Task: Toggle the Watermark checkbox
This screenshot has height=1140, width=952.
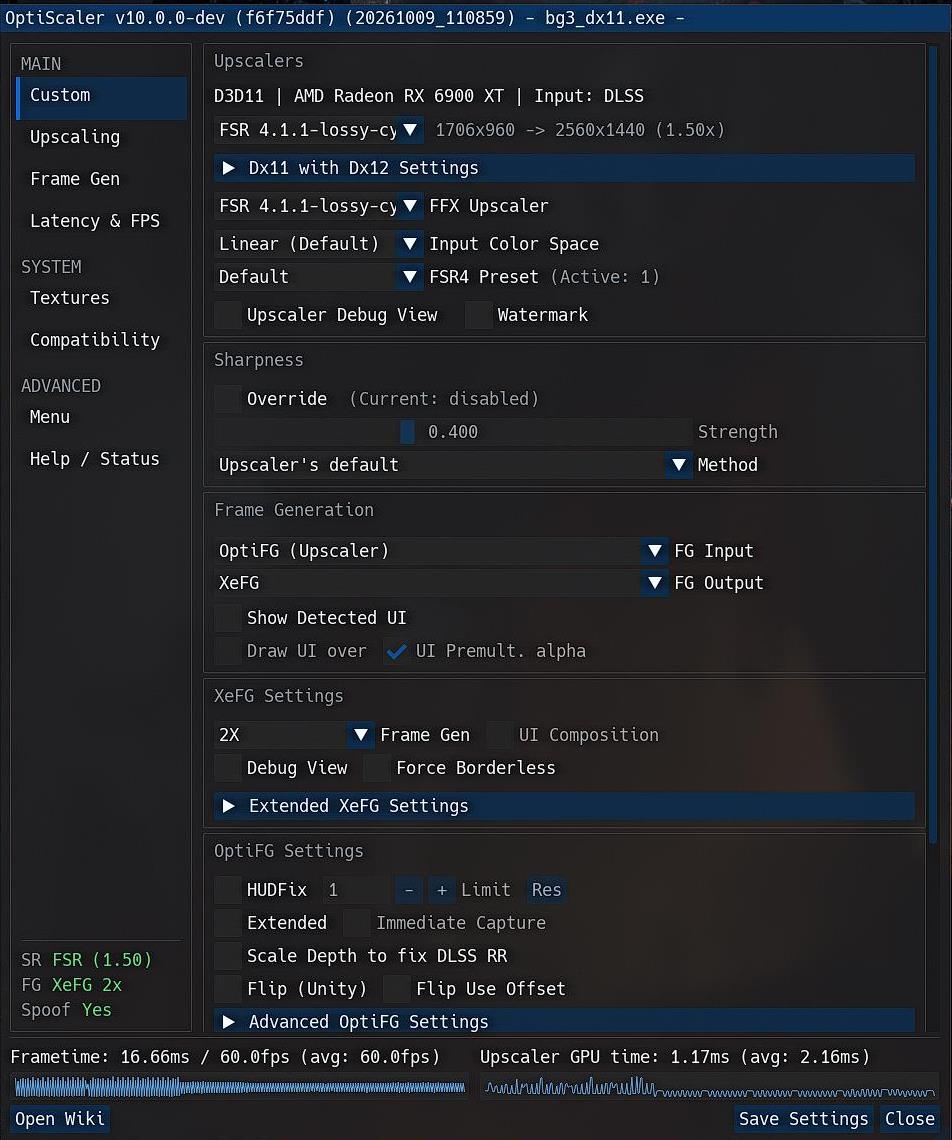Action: pos(479,315)
